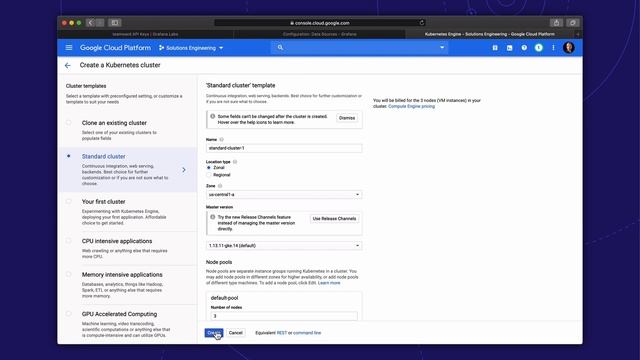Activate Cloud Shell from header icon
The image size is (640, 360).
pos(509,48)
